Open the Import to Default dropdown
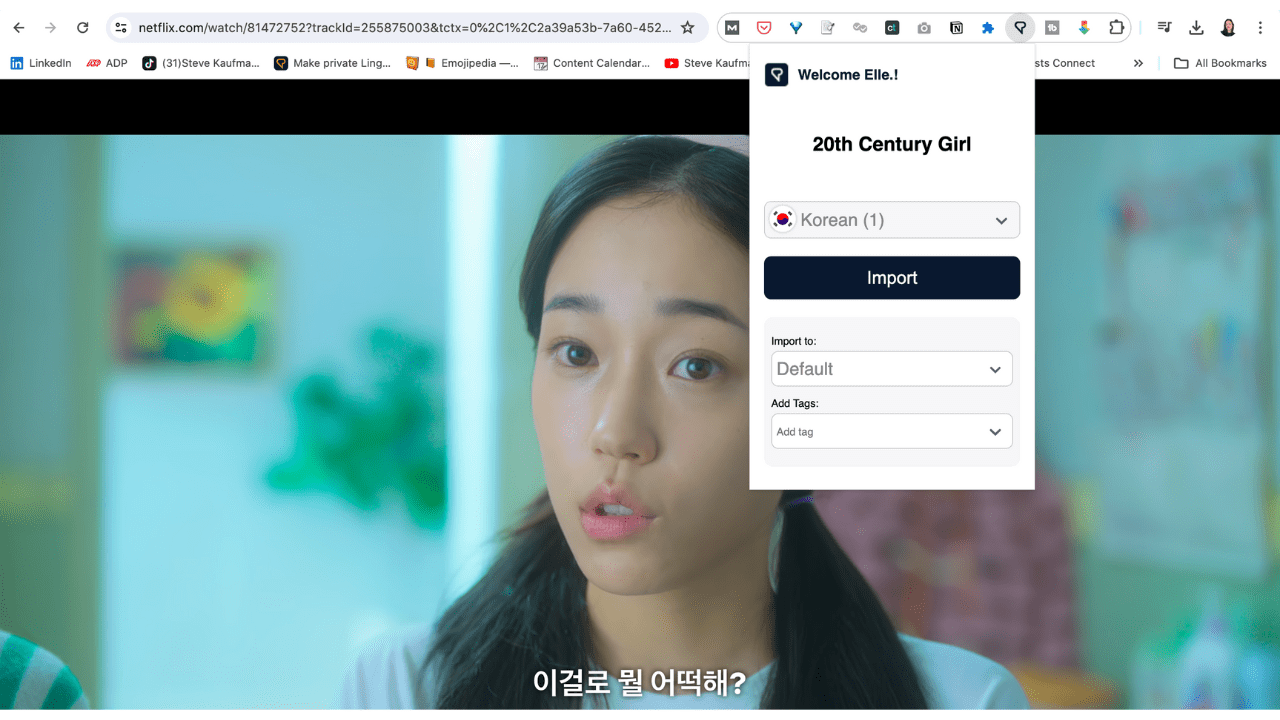Viewport: 1280px width, 720px height. click(x=891, y=369)
